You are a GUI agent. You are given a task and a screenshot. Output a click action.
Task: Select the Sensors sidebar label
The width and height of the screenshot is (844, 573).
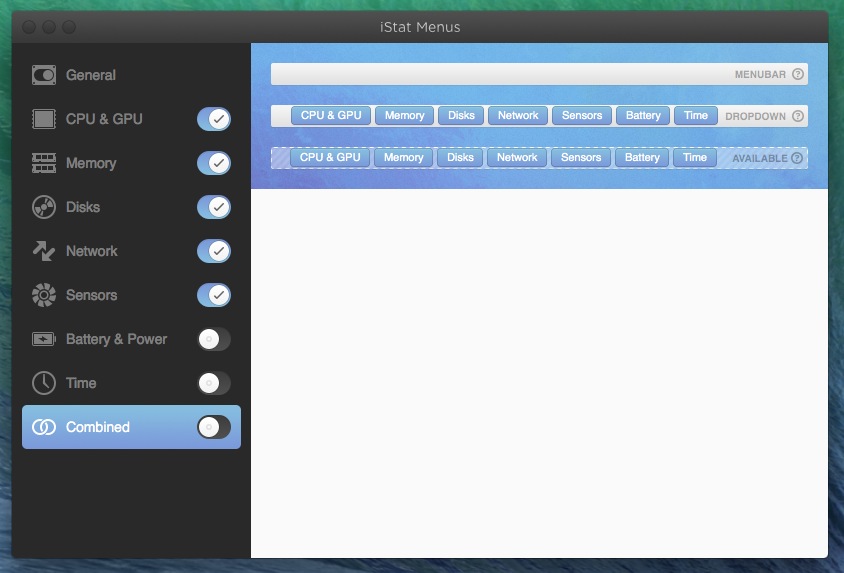[x=92, y=295]
